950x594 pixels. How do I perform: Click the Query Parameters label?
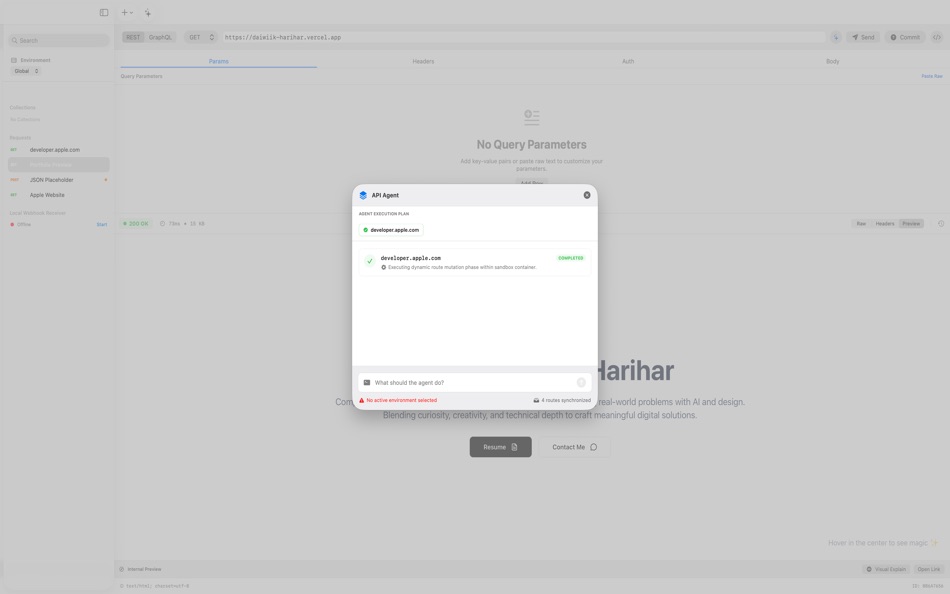tap(141, 76)
